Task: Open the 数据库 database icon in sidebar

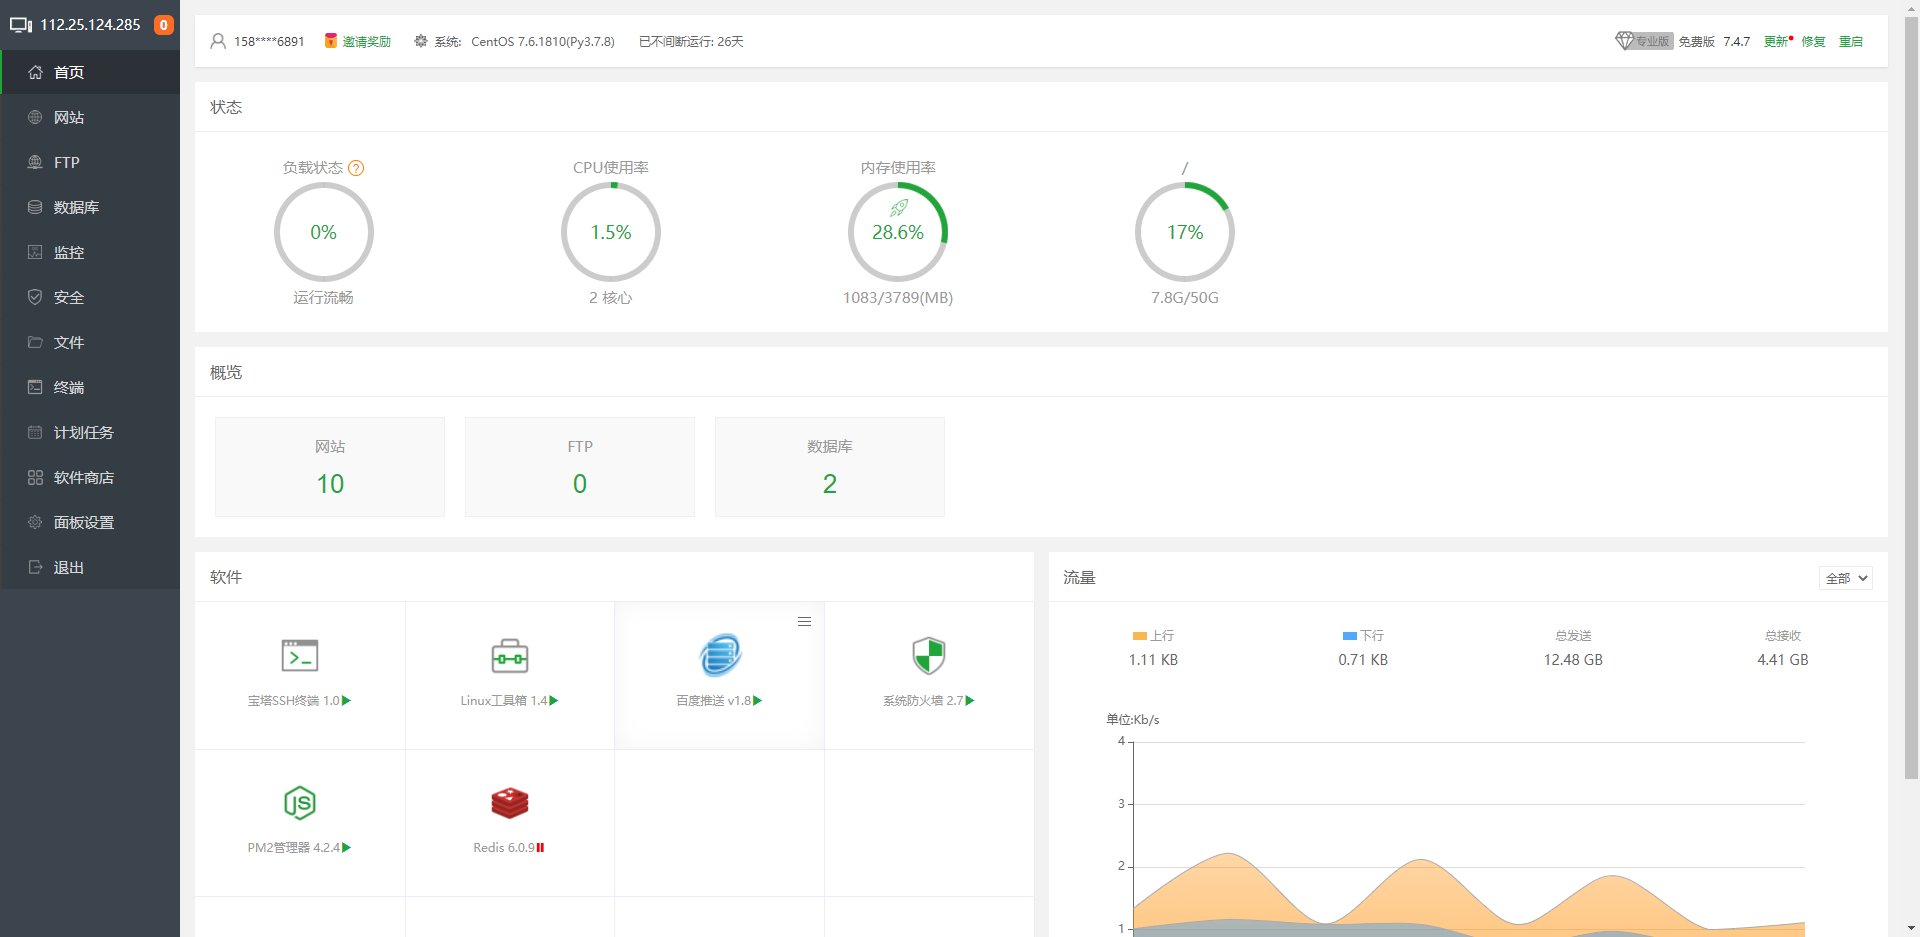Action: [35, 207]
